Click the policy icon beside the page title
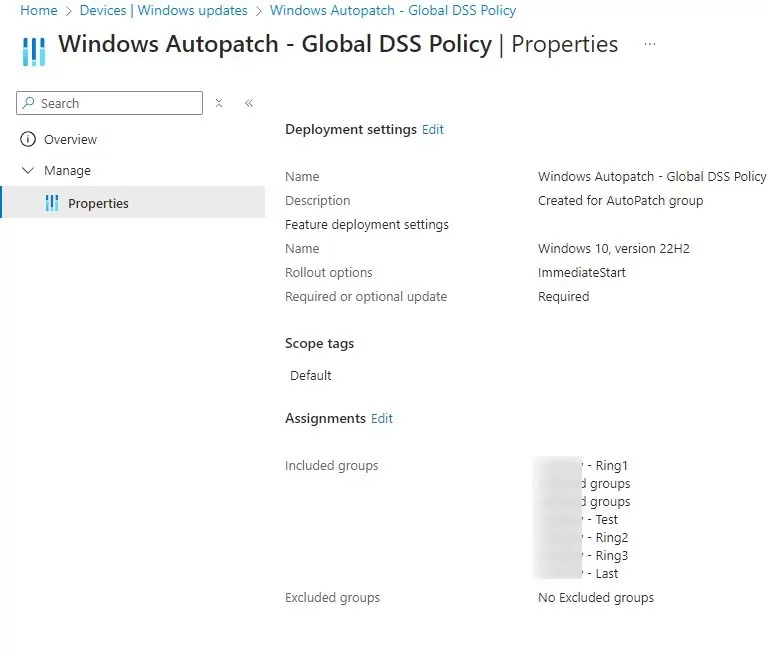This screenshot has height=652, width=769. click(x=34, y=51)
